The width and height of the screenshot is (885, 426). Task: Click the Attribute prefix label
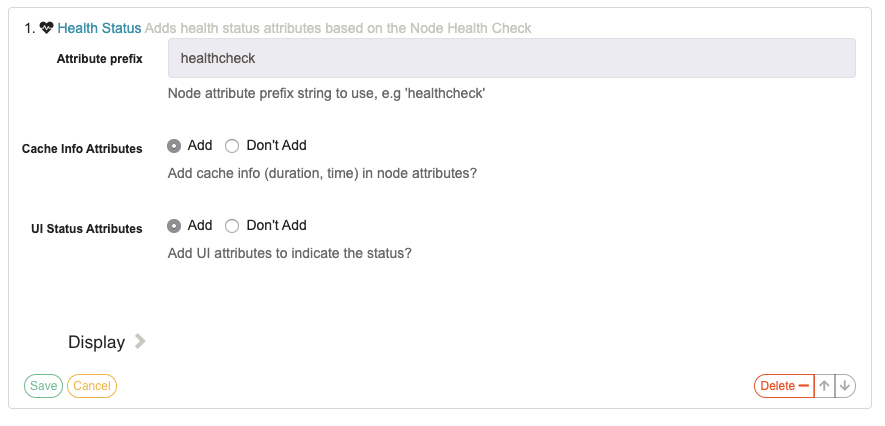coord(99,59)
